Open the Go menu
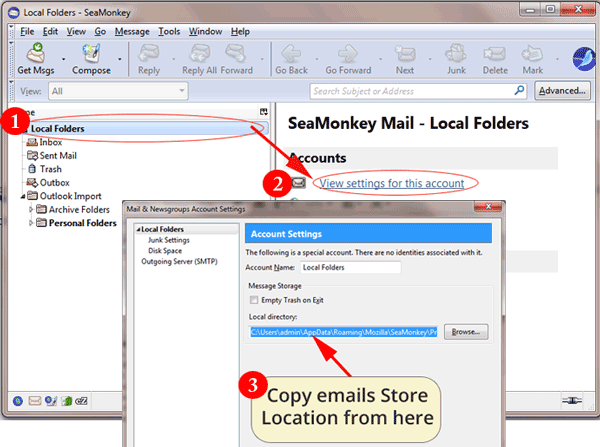600x447 pixels. (x=100, y=31)
